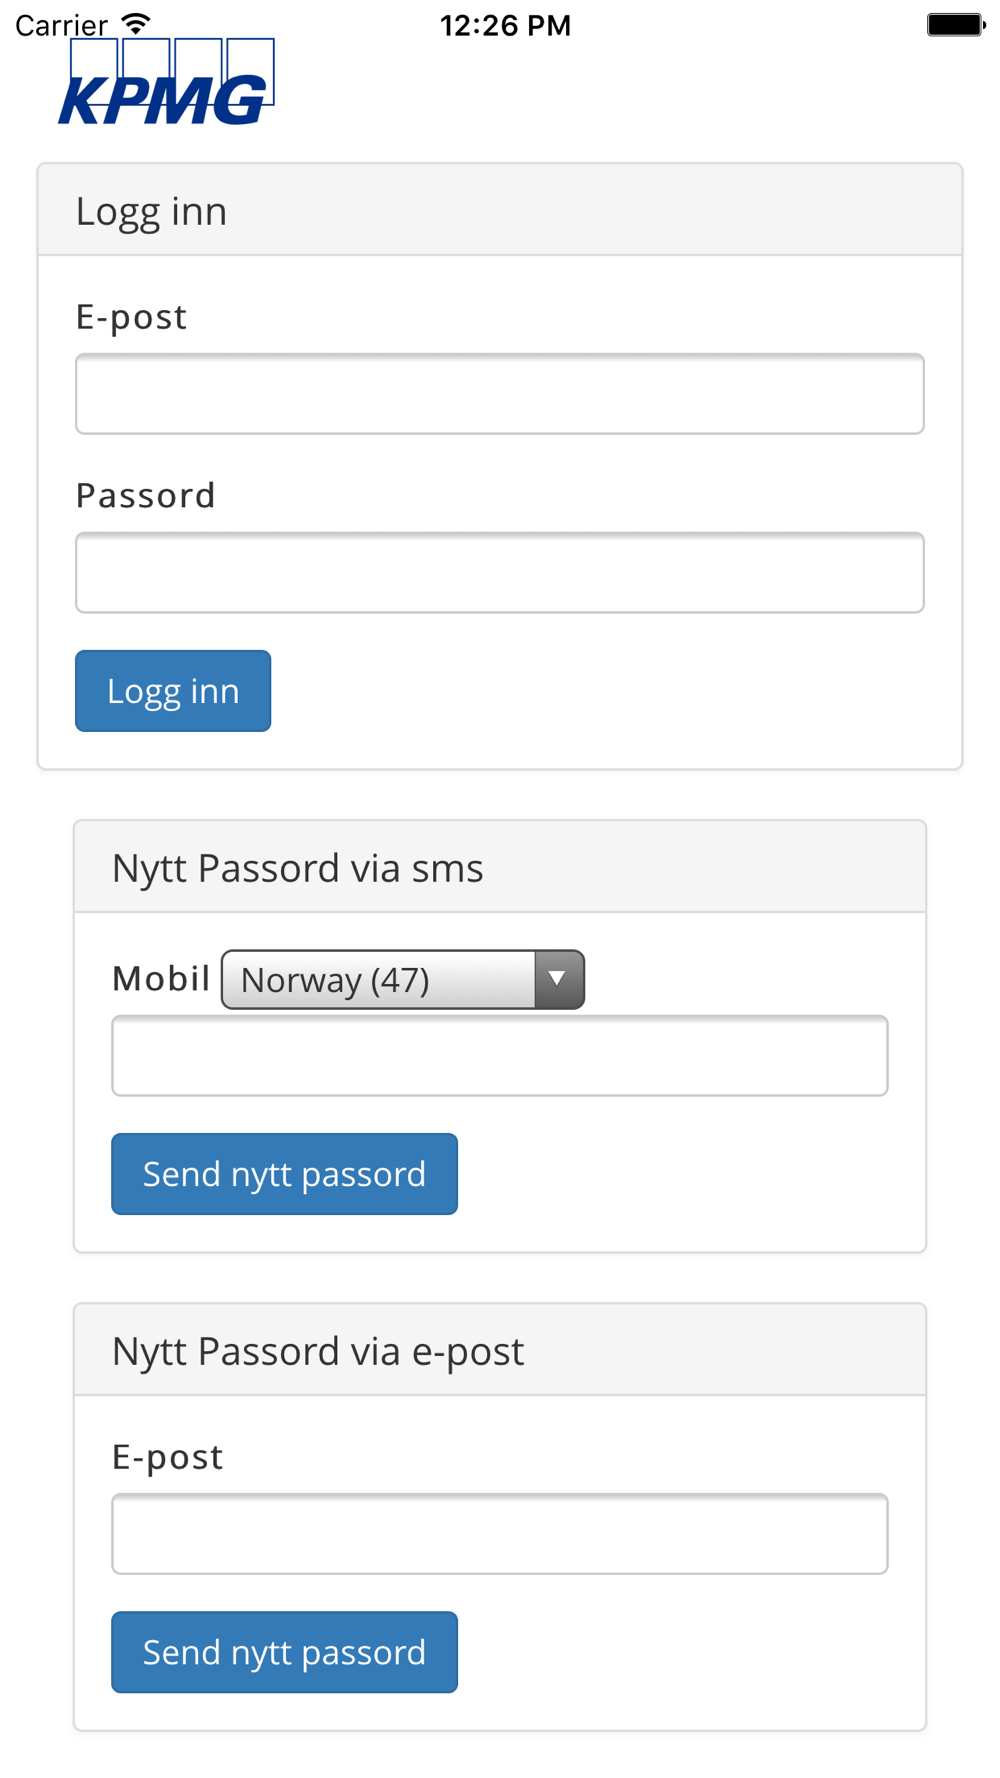
Task: Focus the E-post login input field
Action: click(x=500, y=394)
